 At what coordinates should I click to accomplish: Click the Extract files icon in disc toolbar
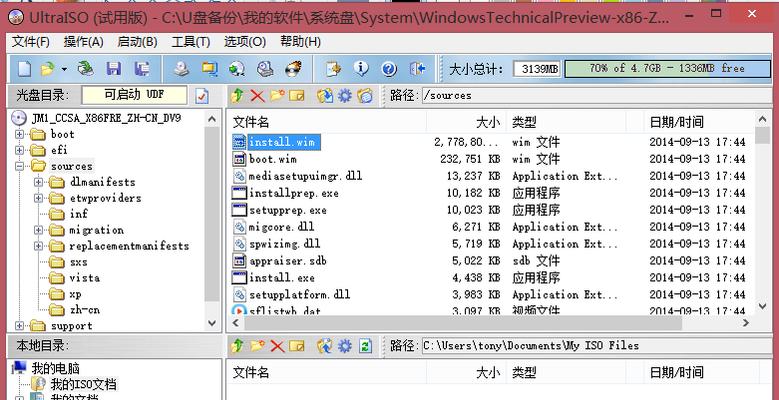324,95
